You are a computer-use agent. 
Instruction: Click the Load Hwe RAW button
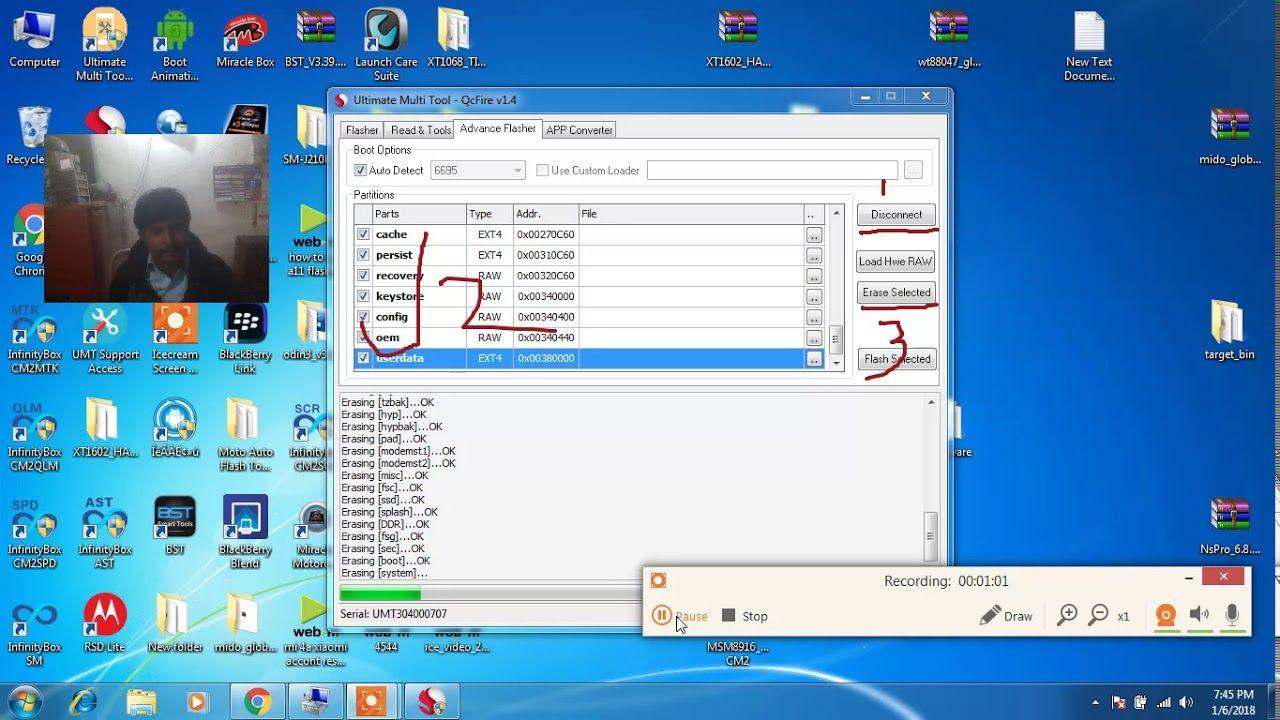tap(896, 262)
